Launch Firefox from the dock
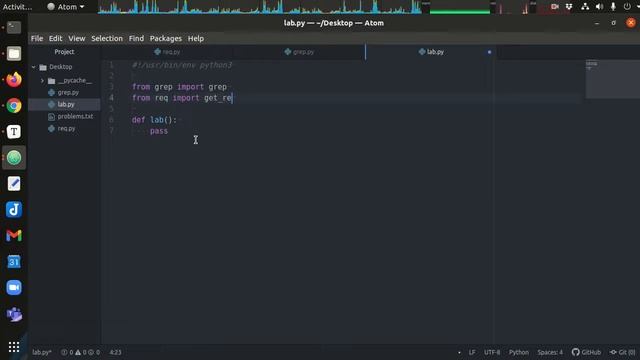 click(14, 79)
